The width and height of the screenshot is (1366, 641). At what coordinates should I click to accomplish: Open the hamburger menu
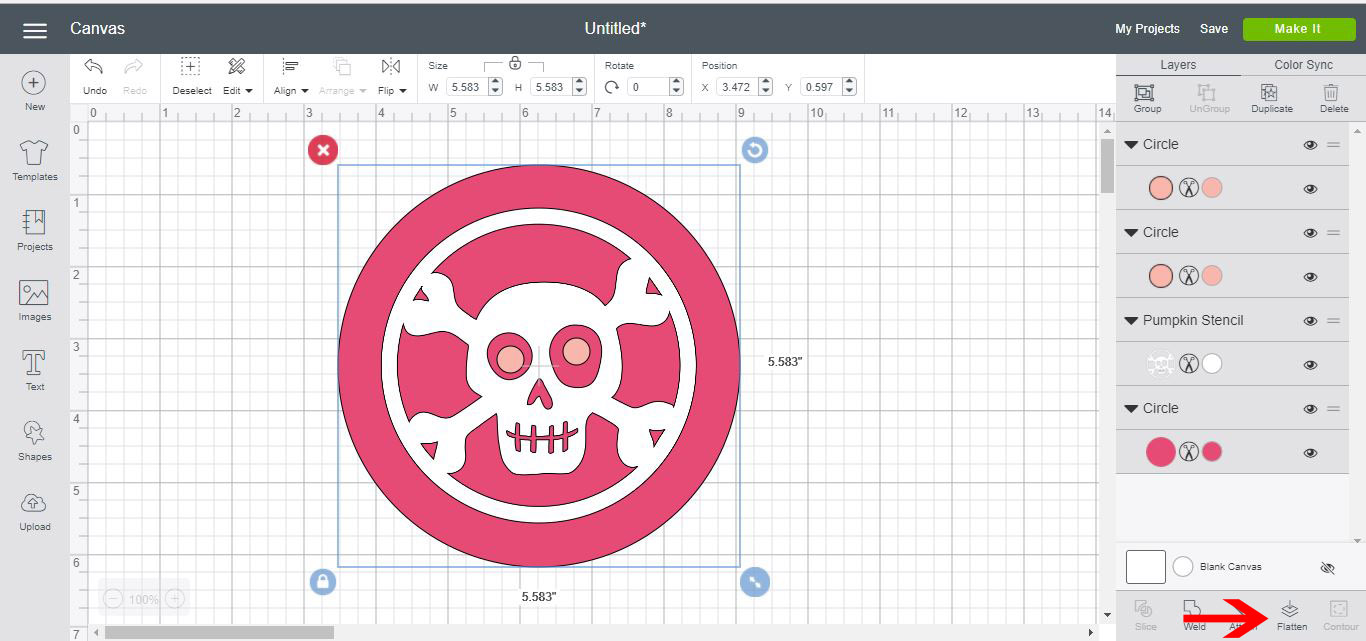tap(33, 28)
